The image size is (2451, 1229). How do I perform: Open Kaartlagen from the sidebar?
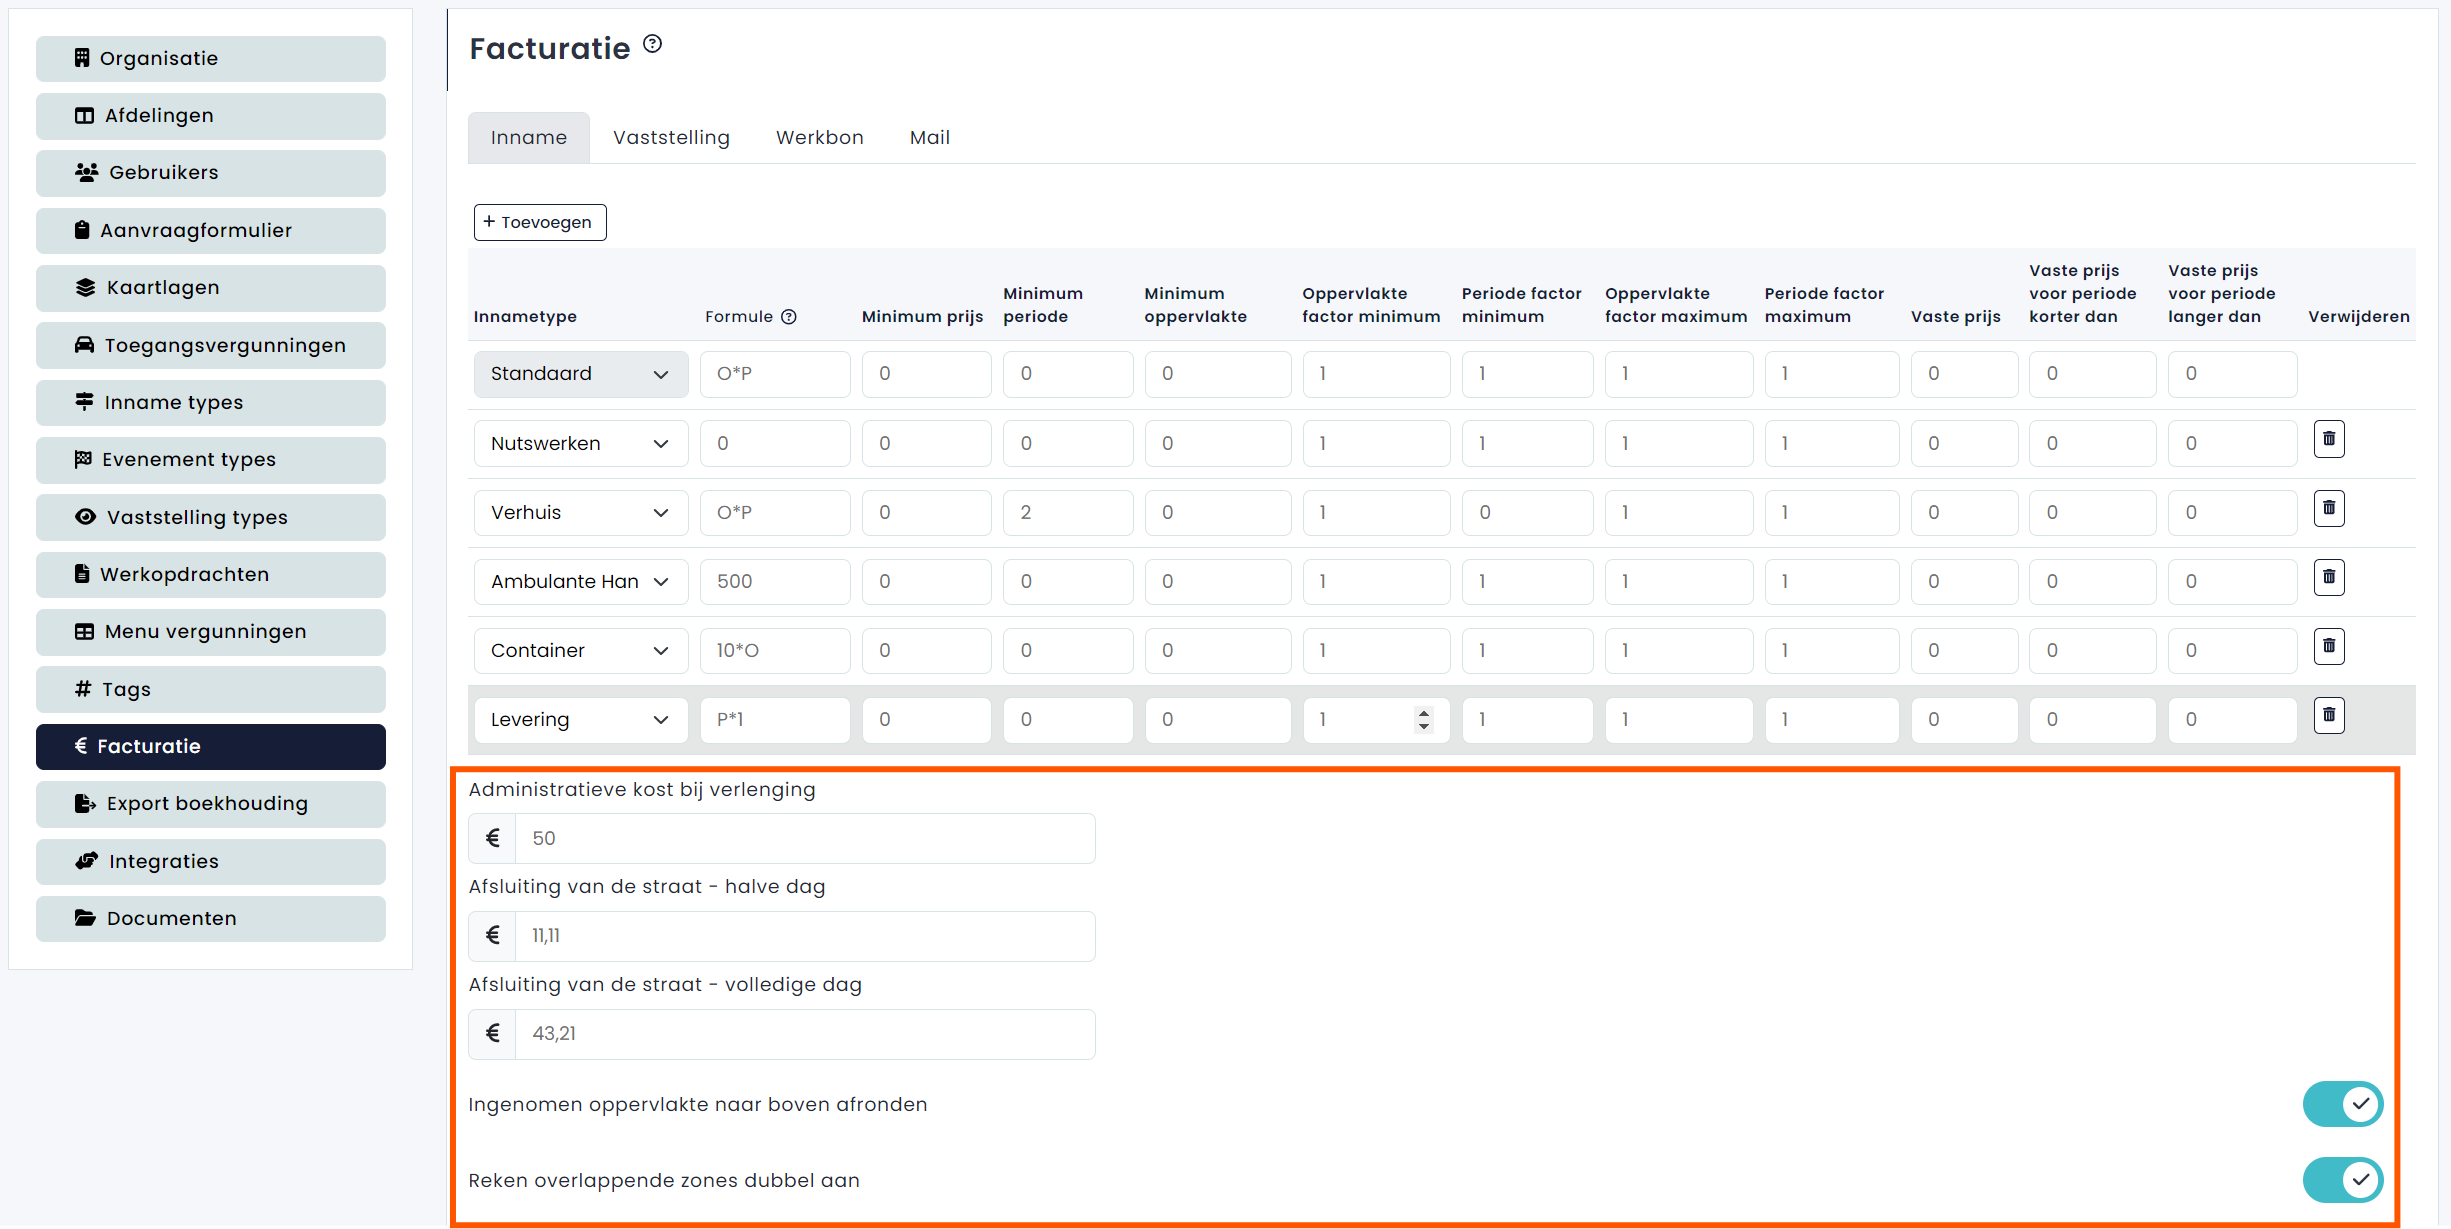(210, 288)
